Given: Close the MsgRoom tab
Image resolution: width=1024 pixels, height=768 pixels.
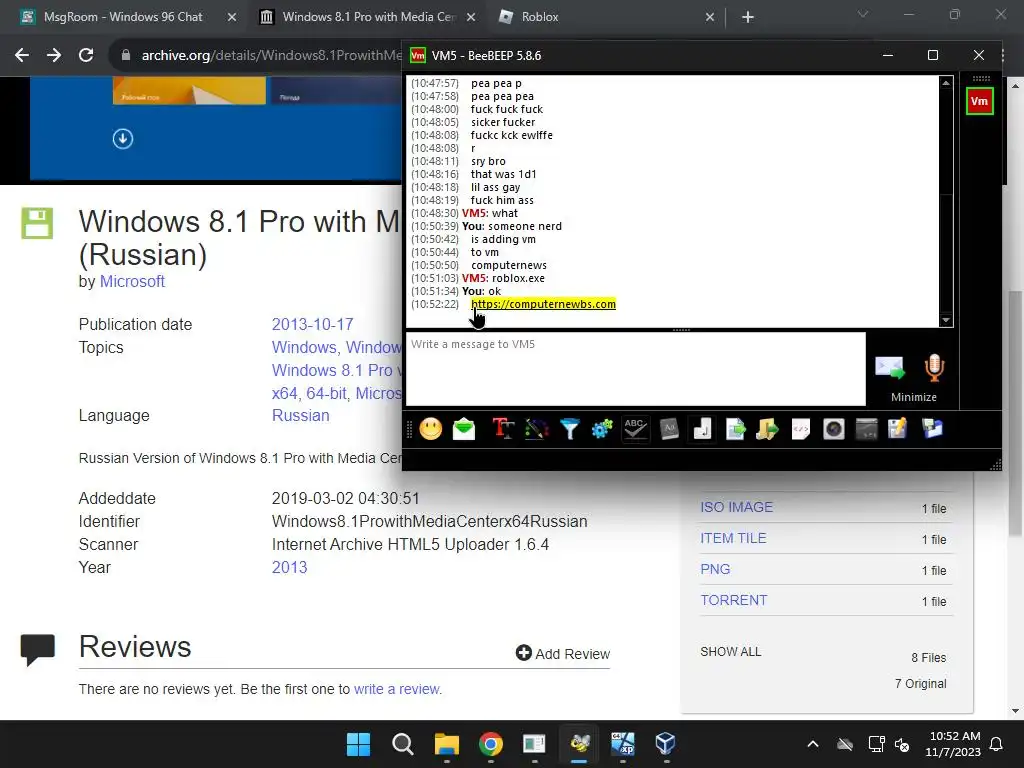Looking at the screenshot, I should tap(232, 18).
